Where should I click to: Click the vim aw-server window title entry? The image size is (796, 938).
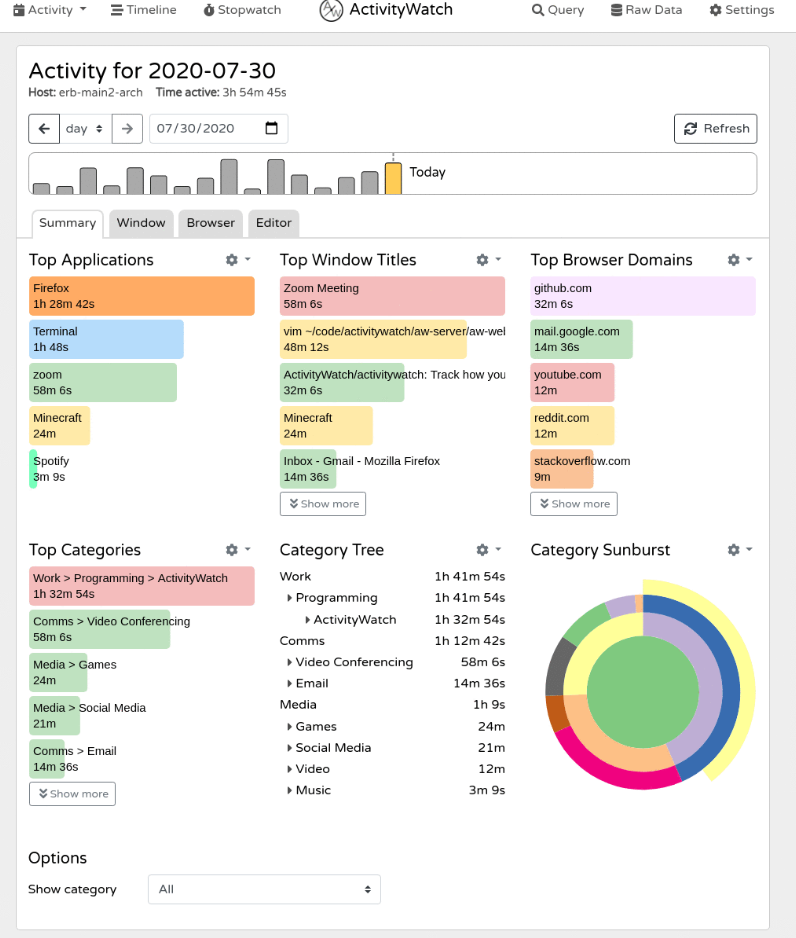point(392,339)
